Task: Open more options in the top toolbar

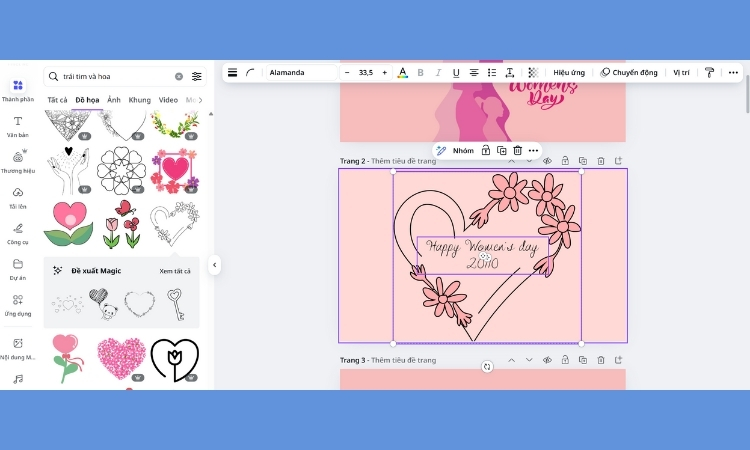Action: (733, 73)
